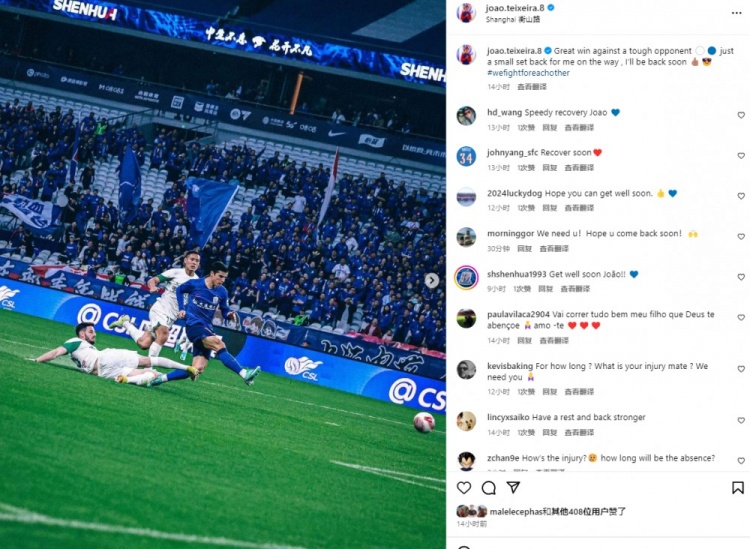The image size is (750, 549).
Task: View translation of the post caption
Action: pyautogui.click(x=531, y=87)
